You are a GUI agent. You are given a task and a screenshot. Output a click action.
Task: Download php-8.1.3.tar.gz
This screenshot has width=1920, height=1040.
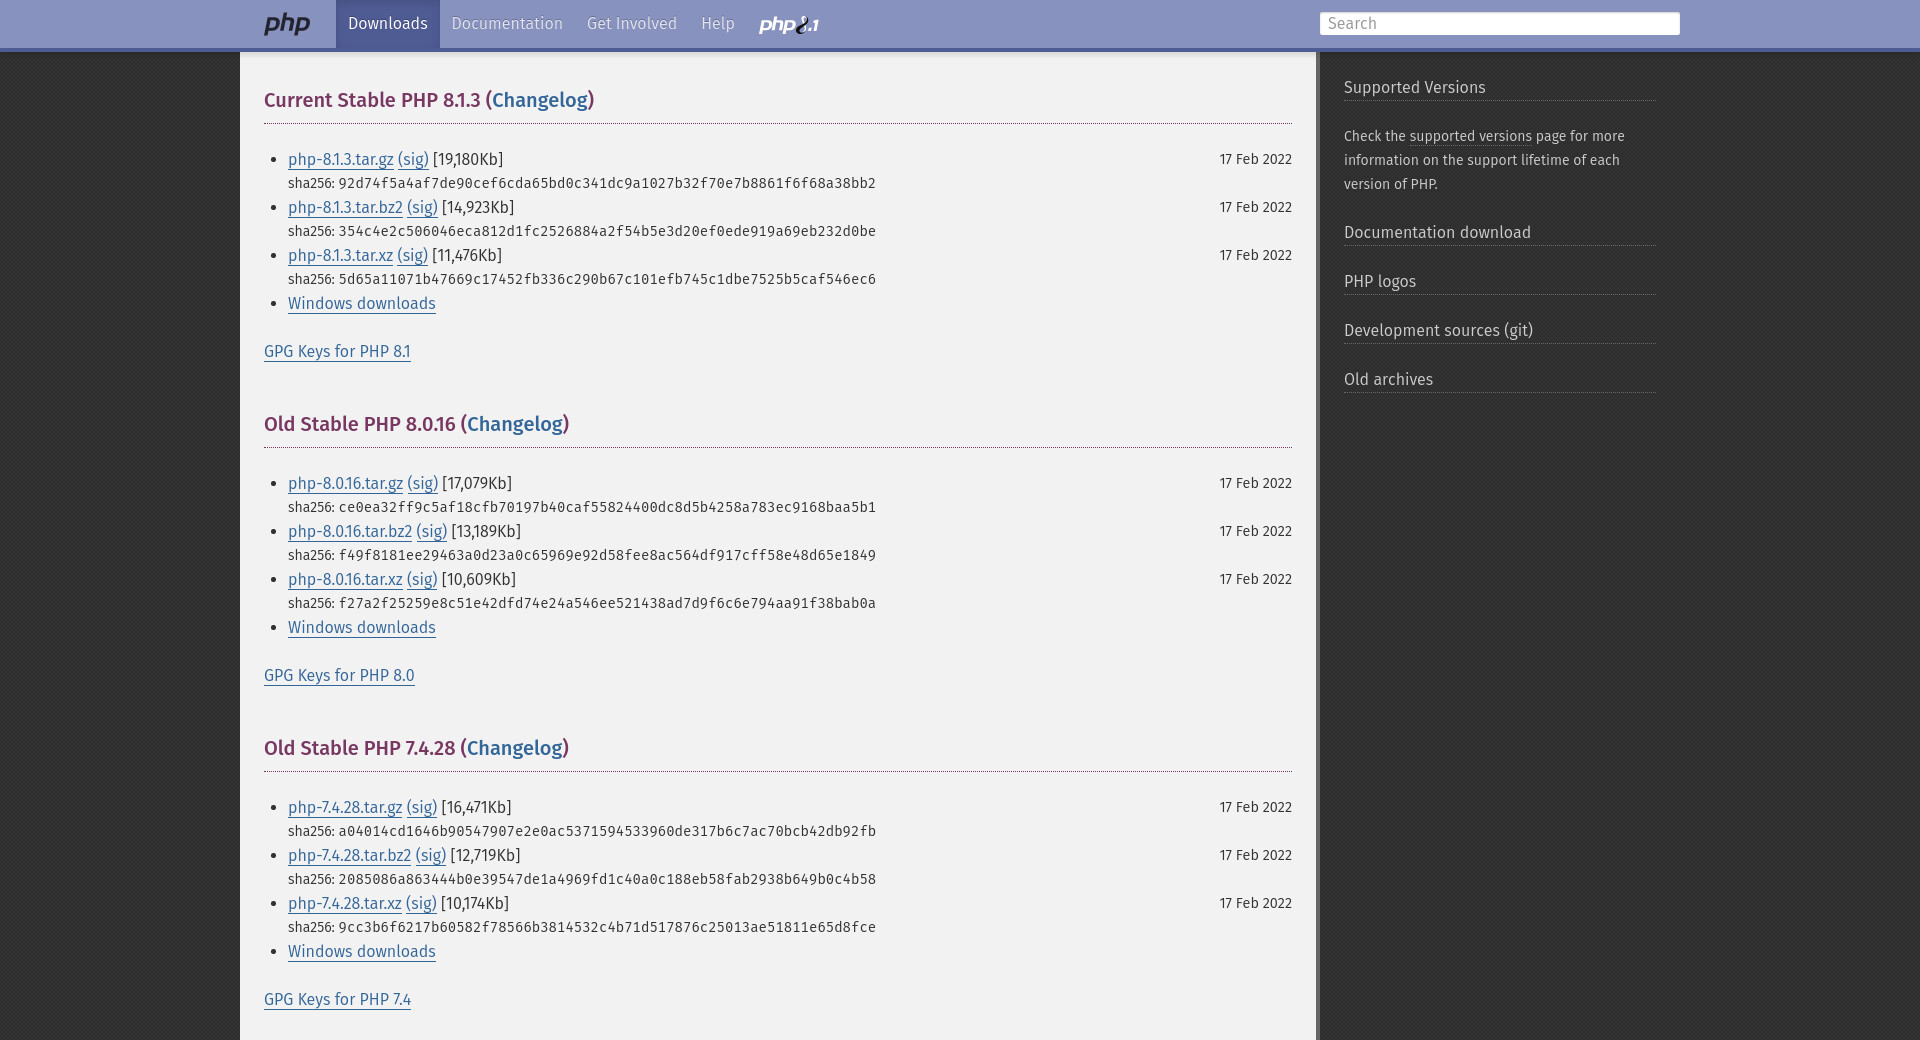pos(340,160)
